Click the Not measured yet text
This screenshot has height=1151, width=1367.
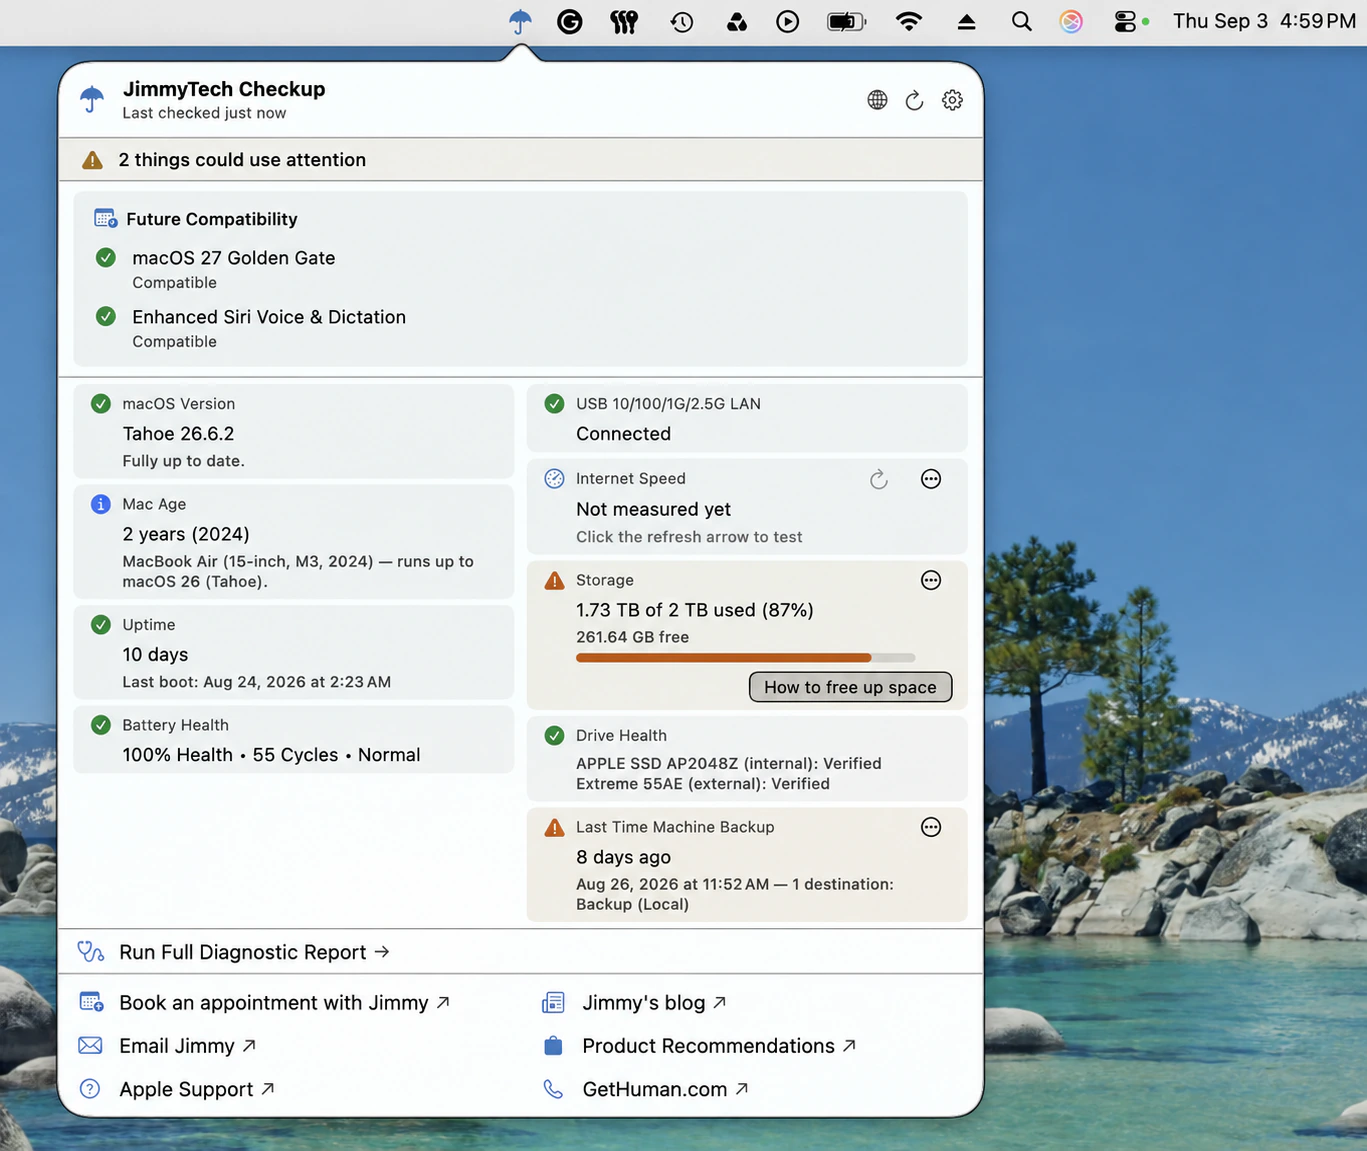(653, 509)
